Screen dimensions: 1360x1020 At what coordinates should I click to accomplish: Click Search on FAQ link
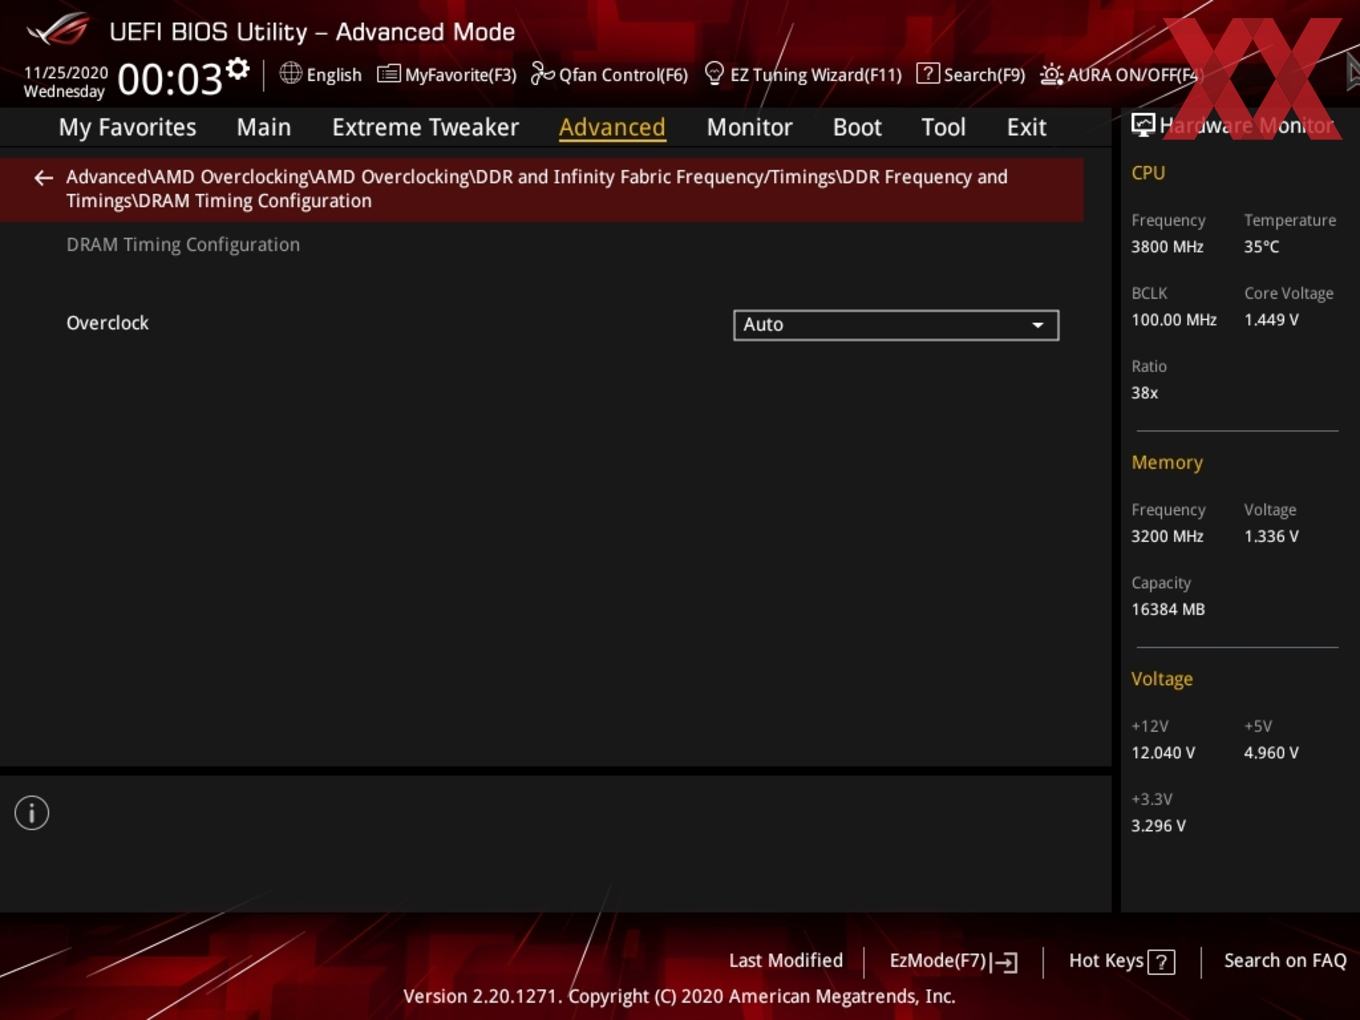1285,960
